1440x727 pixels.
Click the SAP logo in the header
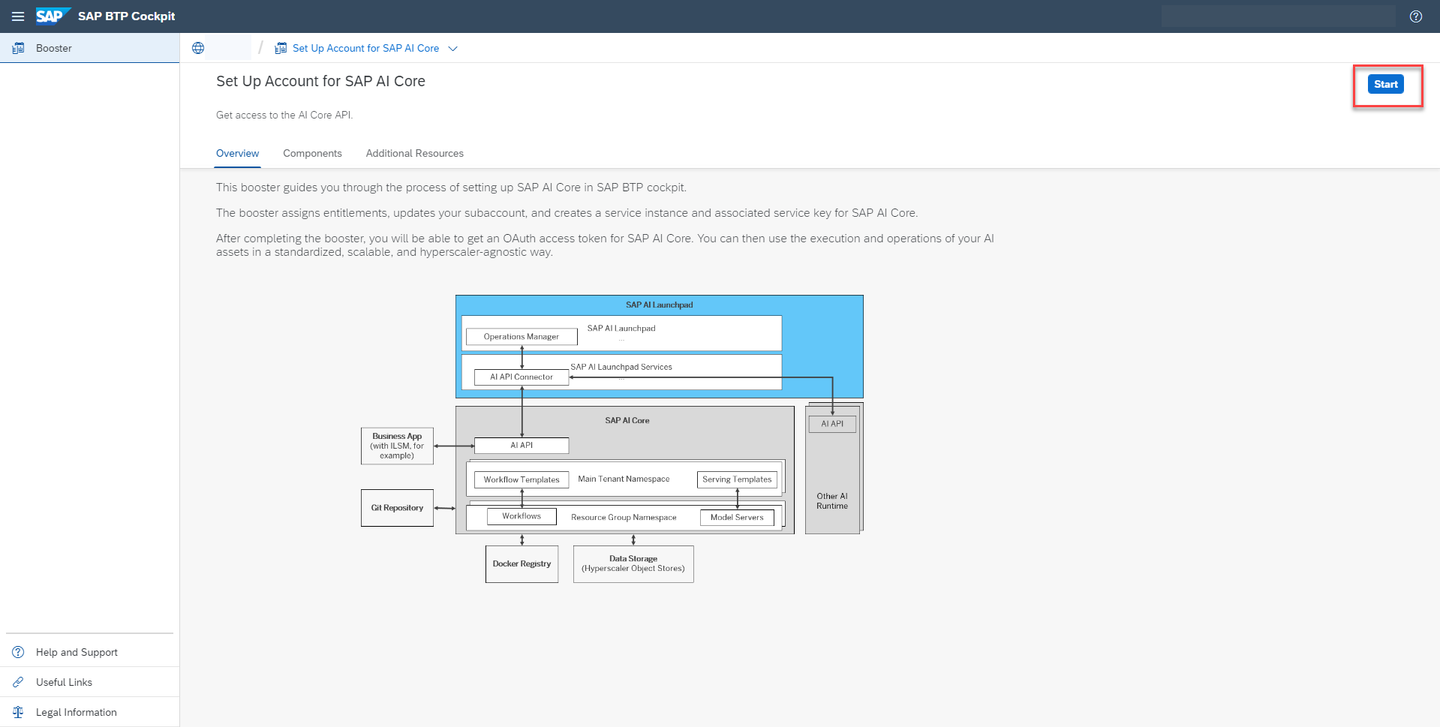(x=52, y=16)
